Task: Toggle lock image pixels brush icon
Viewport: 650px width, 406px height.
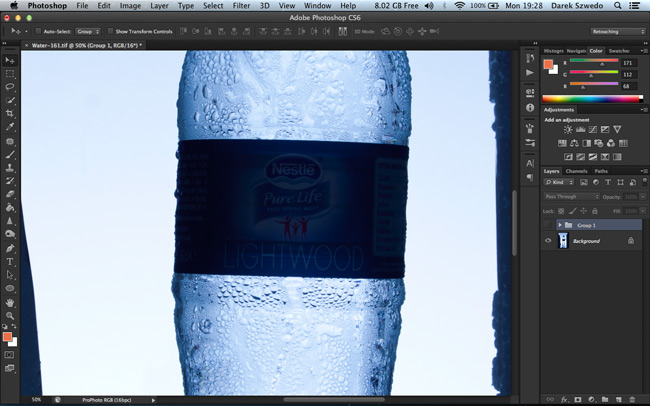Action: click(x=572, y=211)
